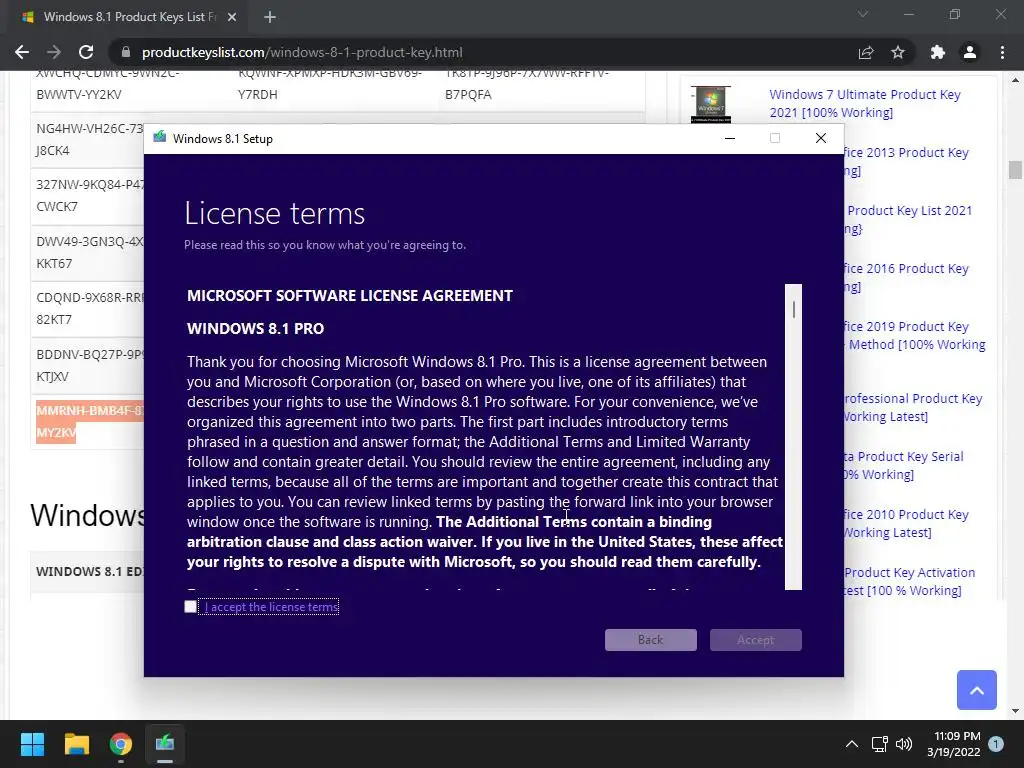Open the Windows Start menu
This screenshot has height=768, width=1024.
pos(32,744)
